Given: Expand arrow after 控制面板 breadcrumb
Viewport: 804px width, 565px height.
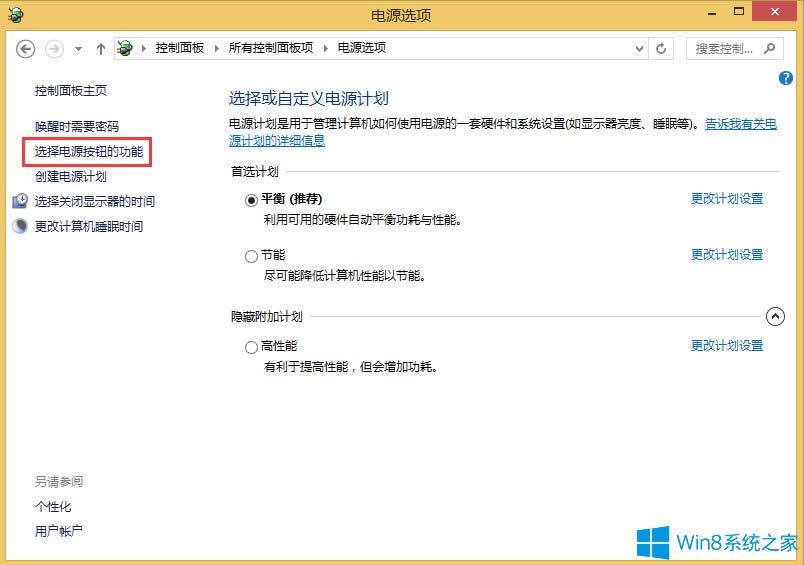Looking at the screenshot, I should pos(216,49).
